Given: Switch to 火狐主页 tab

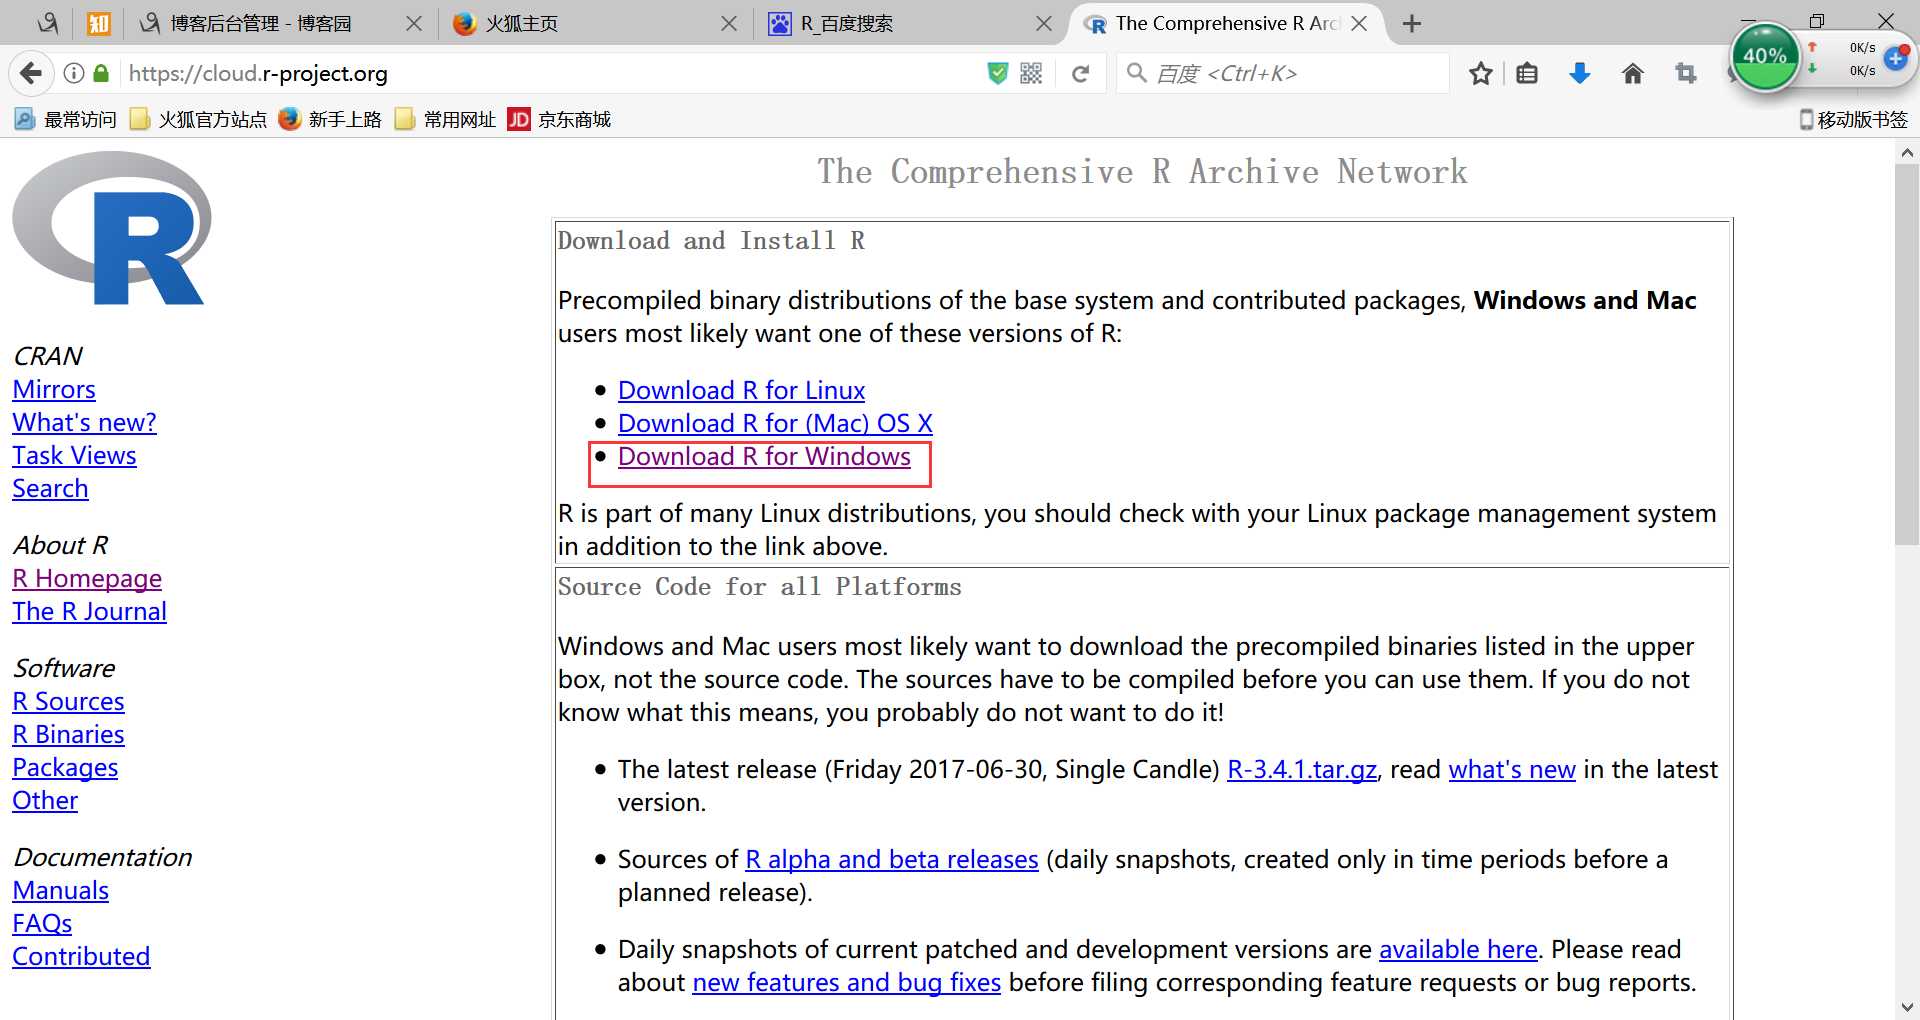Looking at the screenshot, I should click(x=520, y=23).
